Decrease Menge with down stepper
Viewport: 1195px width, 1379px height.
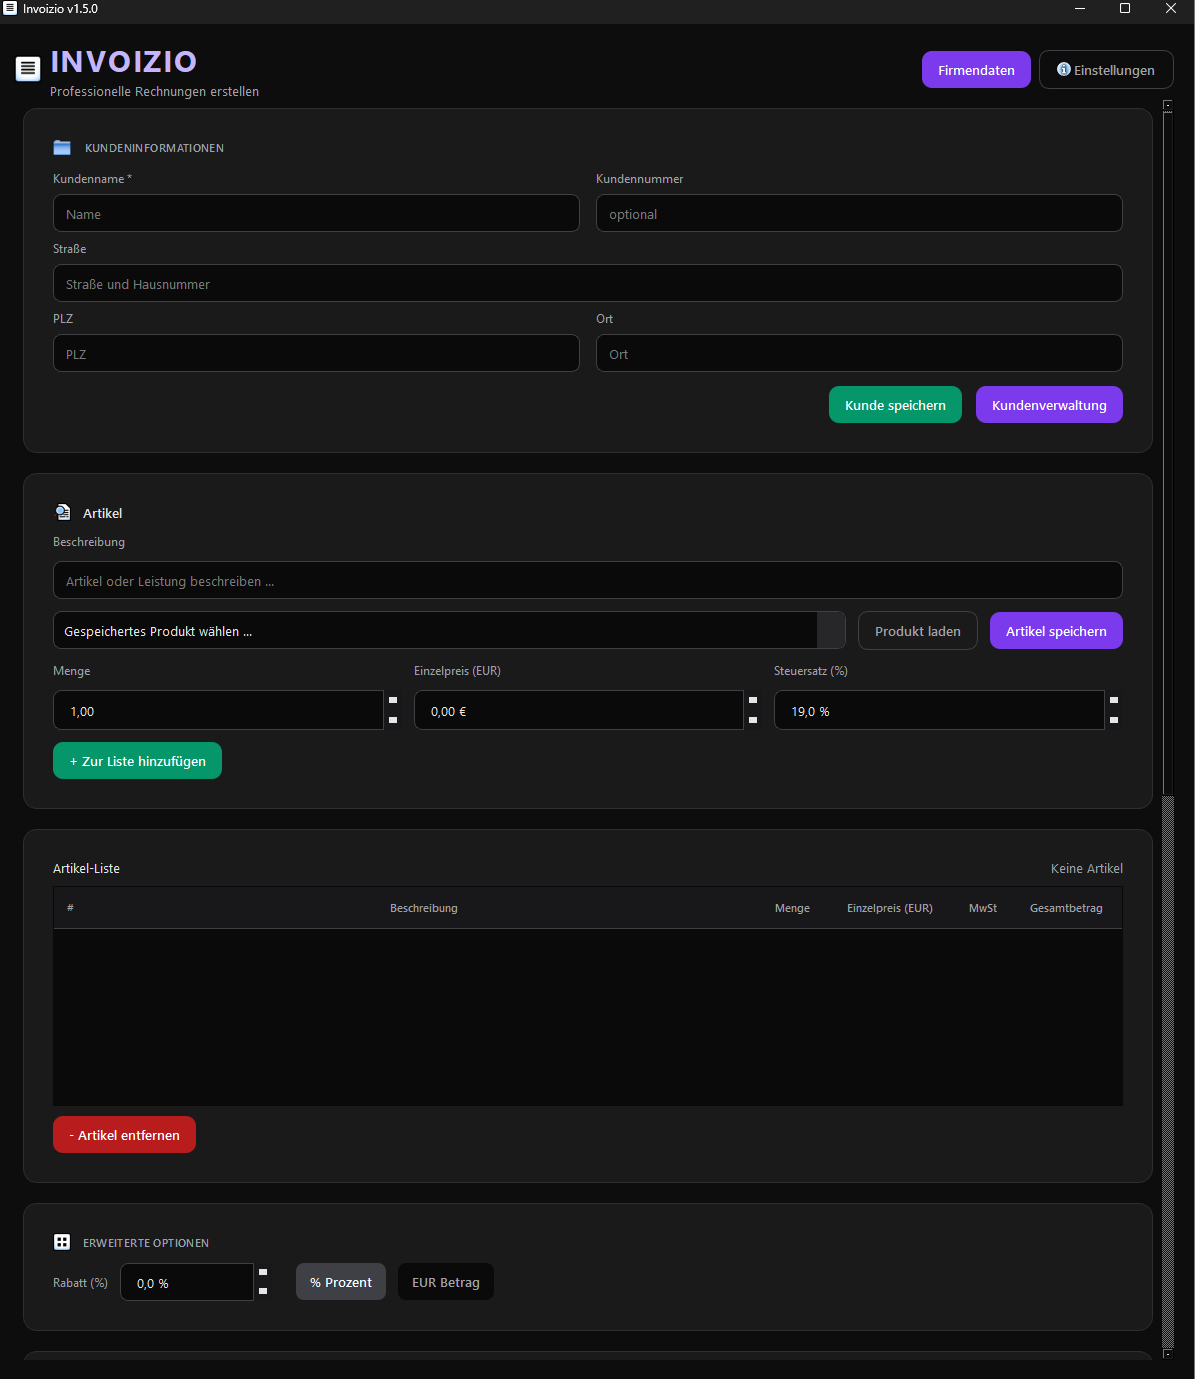393,720
